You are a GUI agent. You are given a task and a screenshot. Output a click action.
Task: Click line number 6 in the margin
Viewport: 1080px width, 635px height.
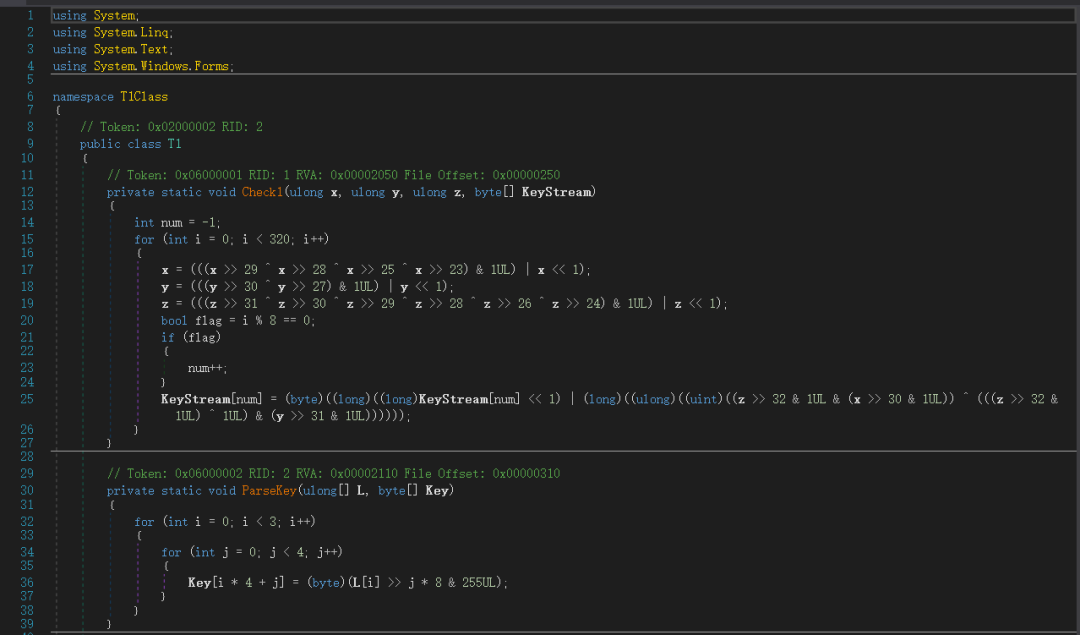tap(30, 96)
